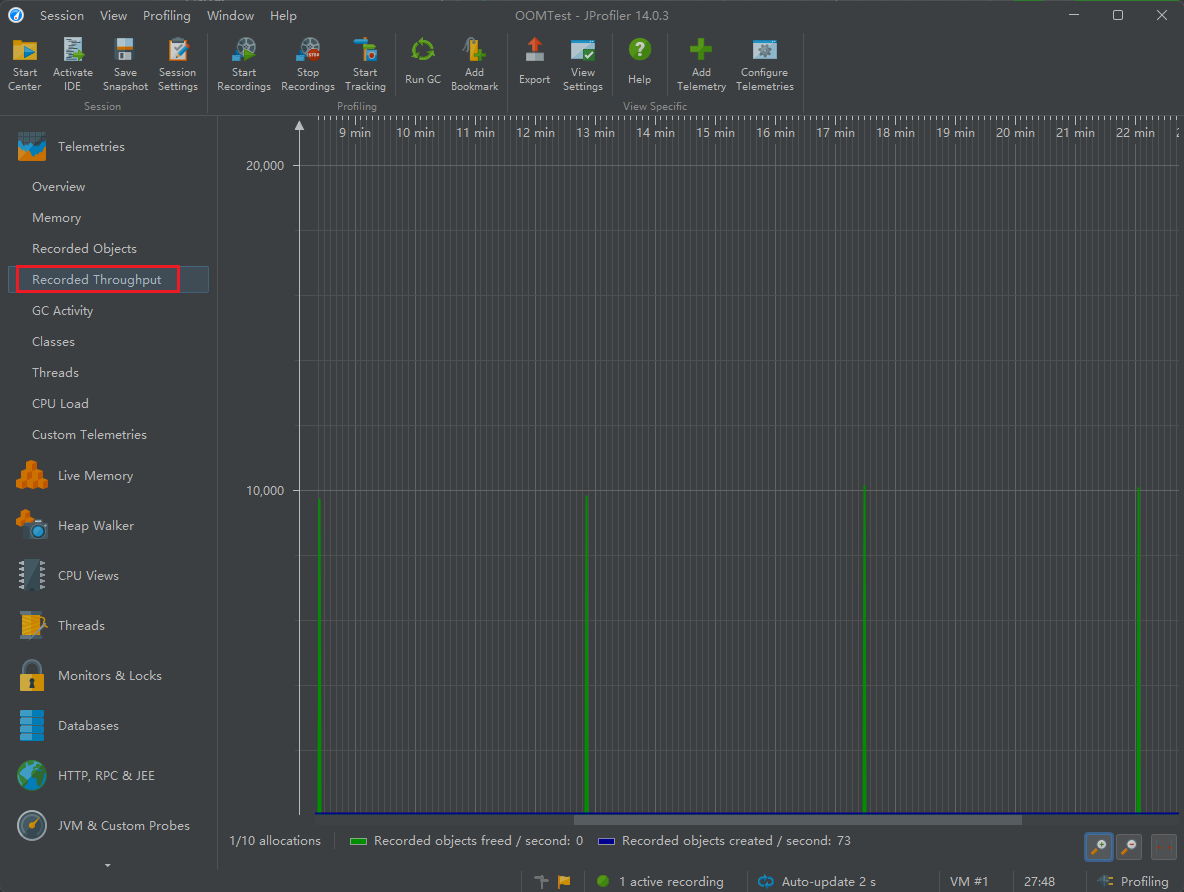
Task: Export the current view
Action: pyautogui.click(x=535, y=62)
